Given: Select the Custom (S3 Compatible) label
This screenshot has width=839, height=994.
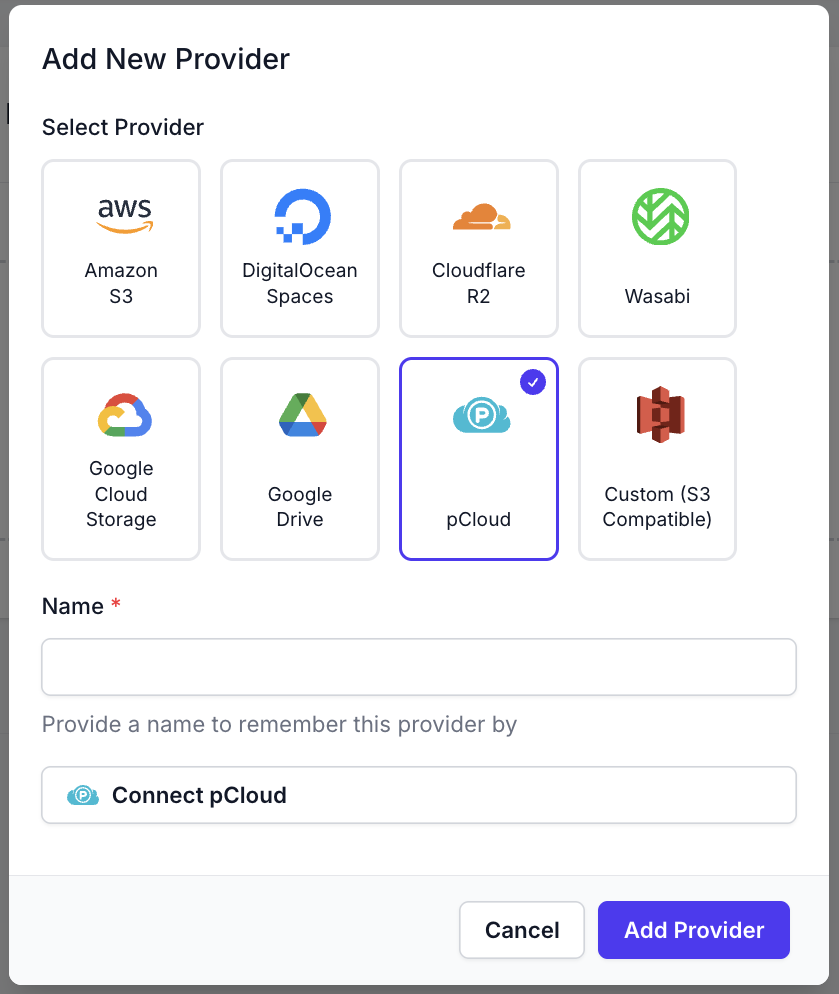Looking at the screenshot, I should (658, 507).
